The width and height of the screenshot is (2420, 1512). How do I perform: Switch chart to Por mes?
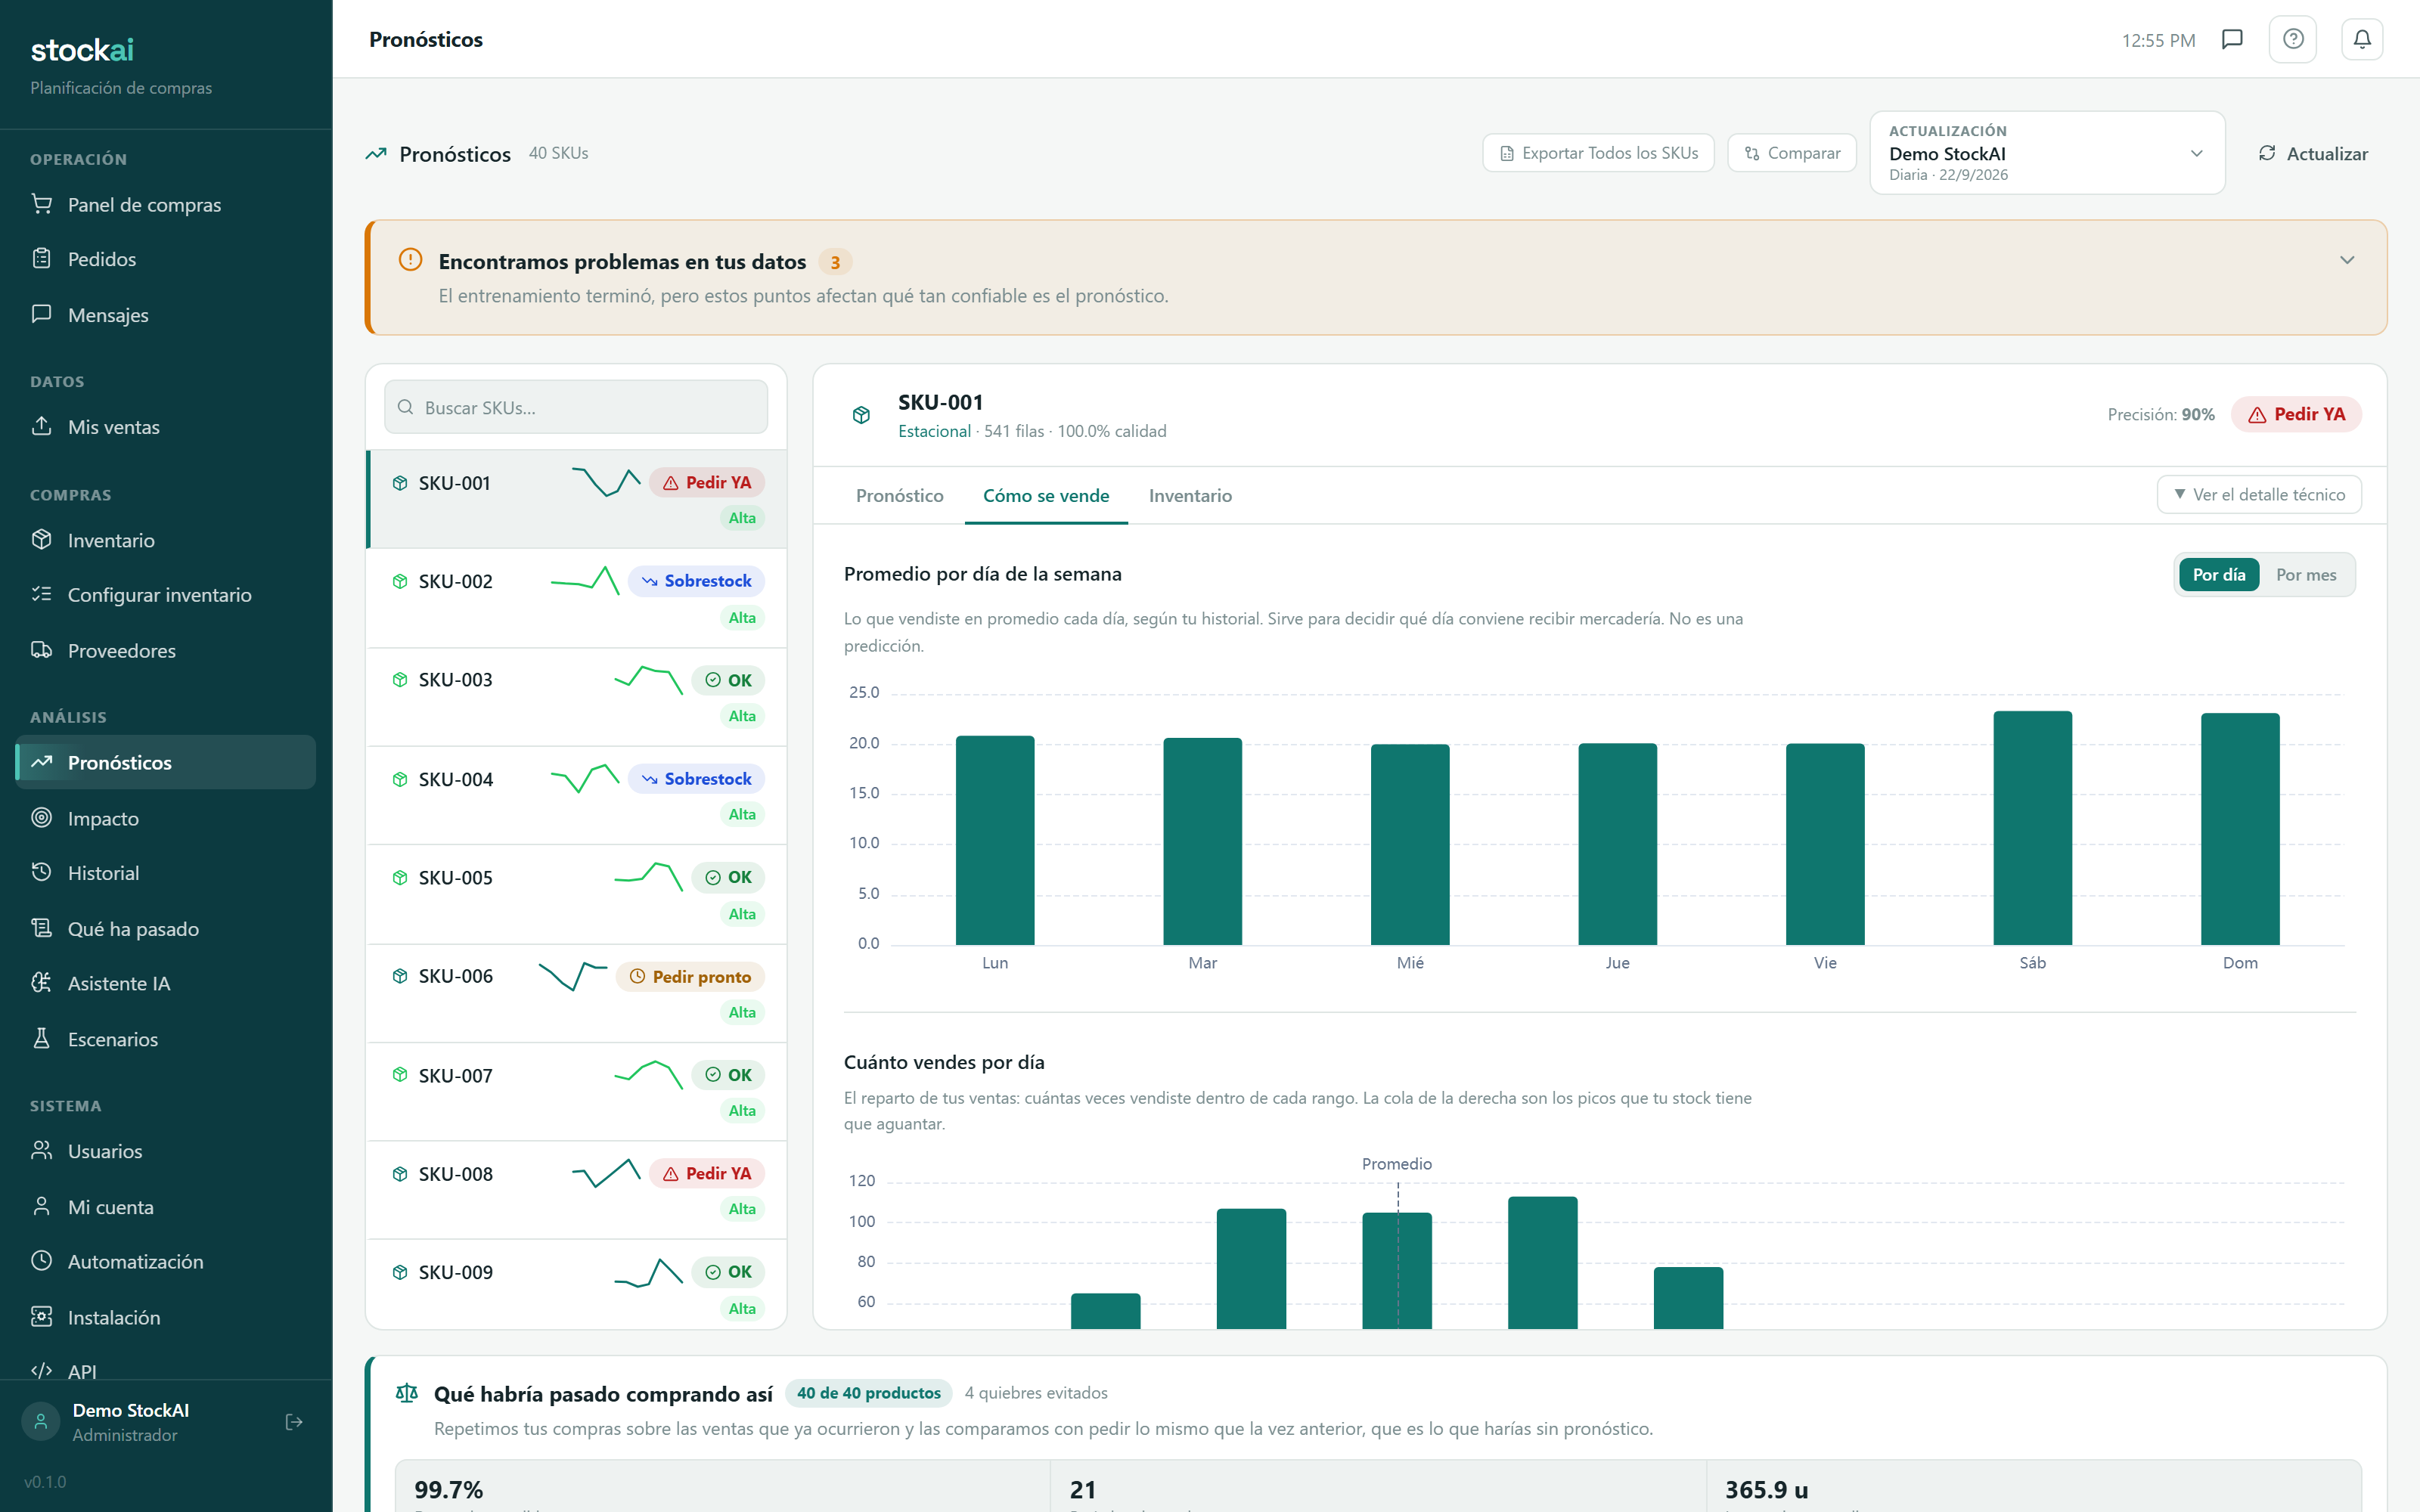click(2306, 574)
